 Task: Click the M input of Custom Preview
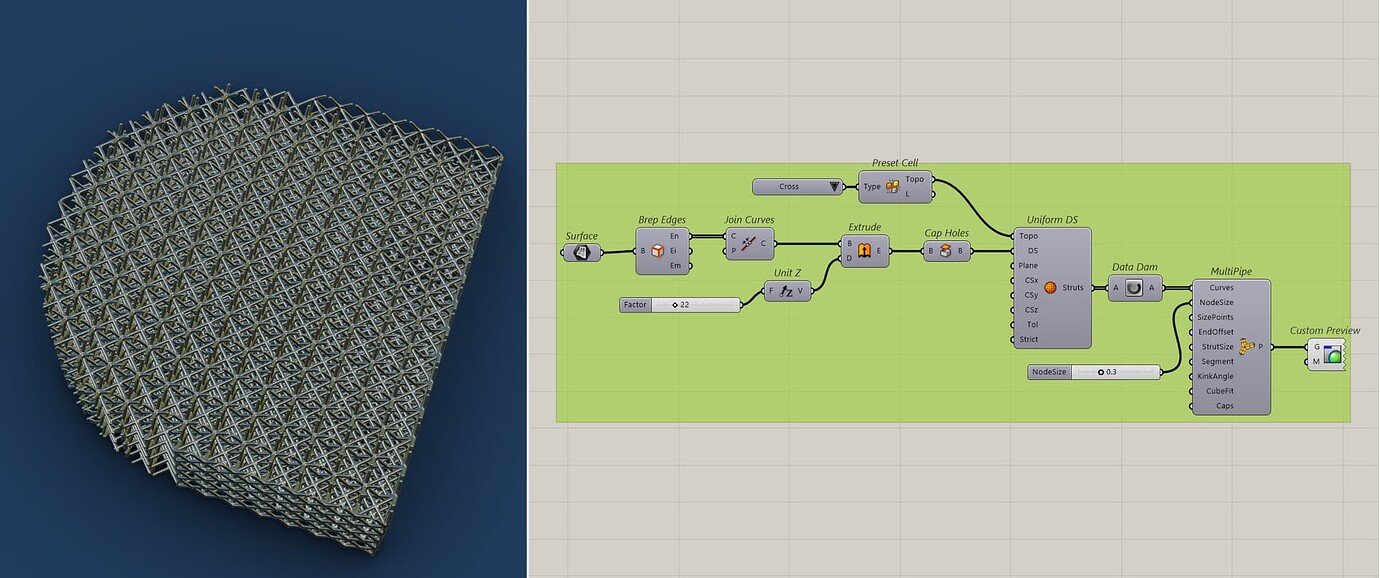[x=1308, y=360]
